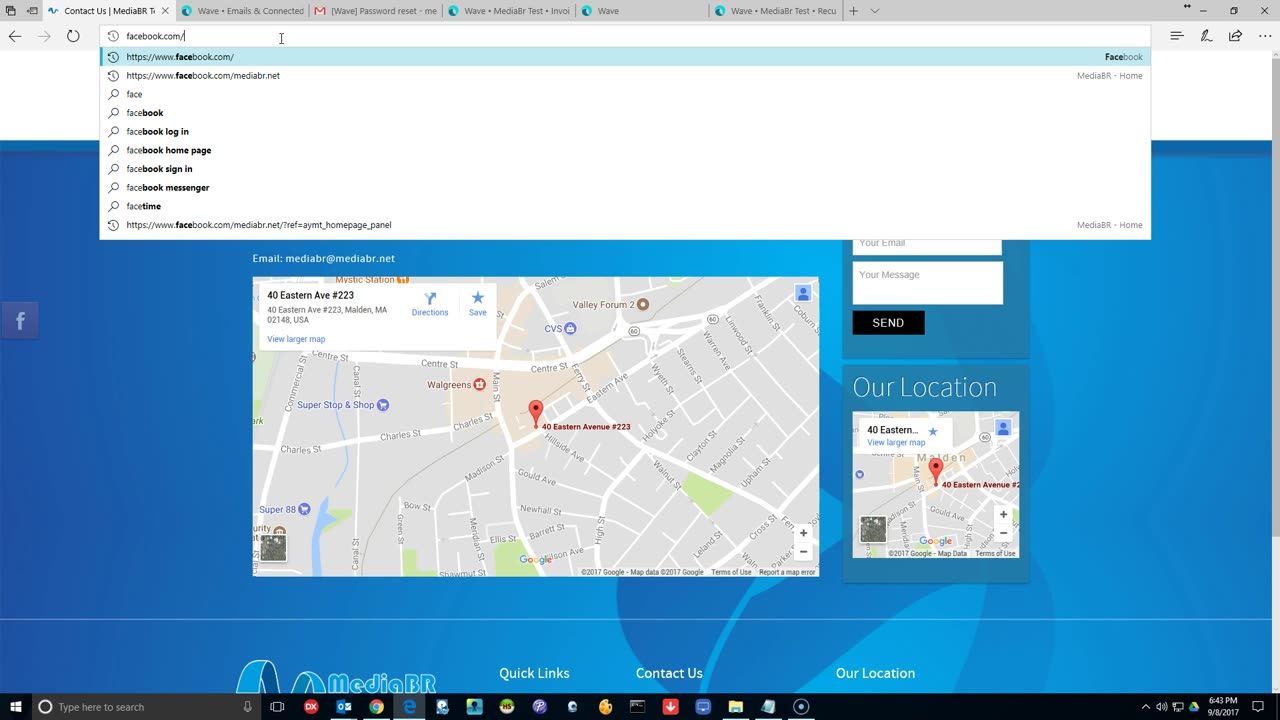
Task: Switch to the Wave MediaBr Test Invoi tab
Action: pos(508,11)
